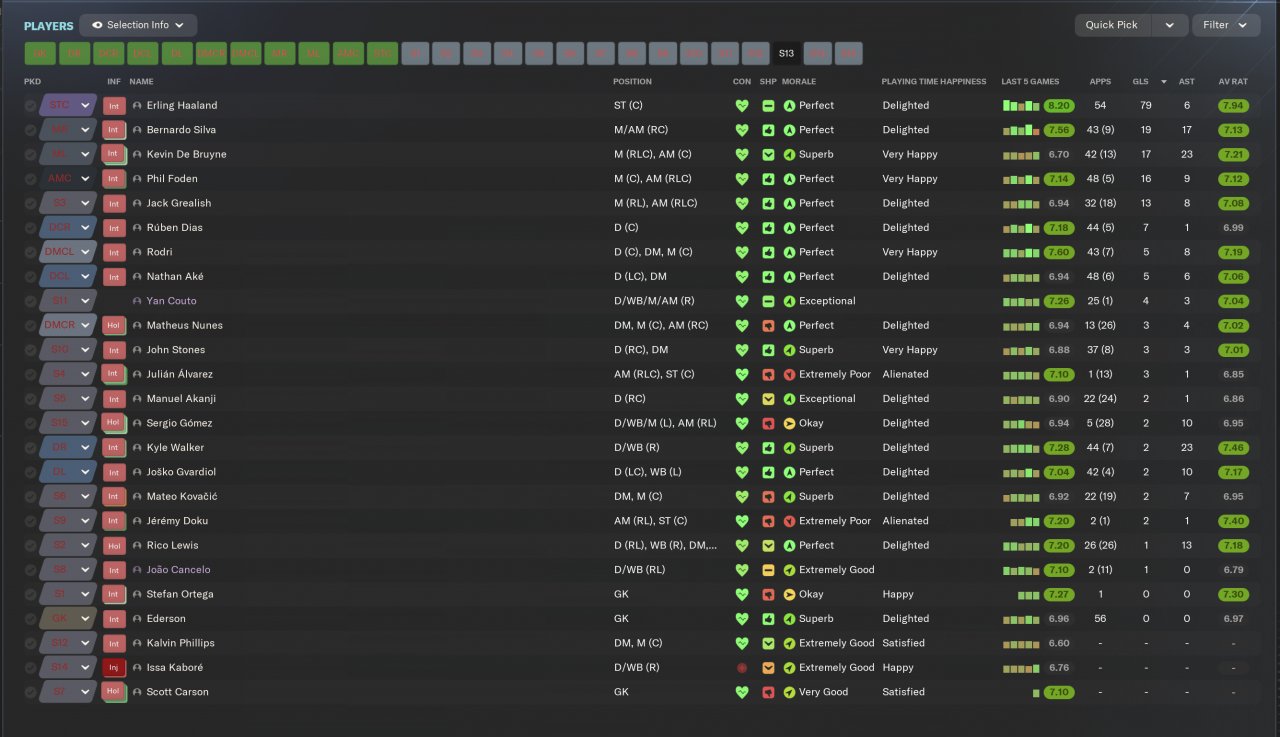Open Joško Gvardiol's player profile
This screenshot has height=737, width=1280.
[182, 472]
